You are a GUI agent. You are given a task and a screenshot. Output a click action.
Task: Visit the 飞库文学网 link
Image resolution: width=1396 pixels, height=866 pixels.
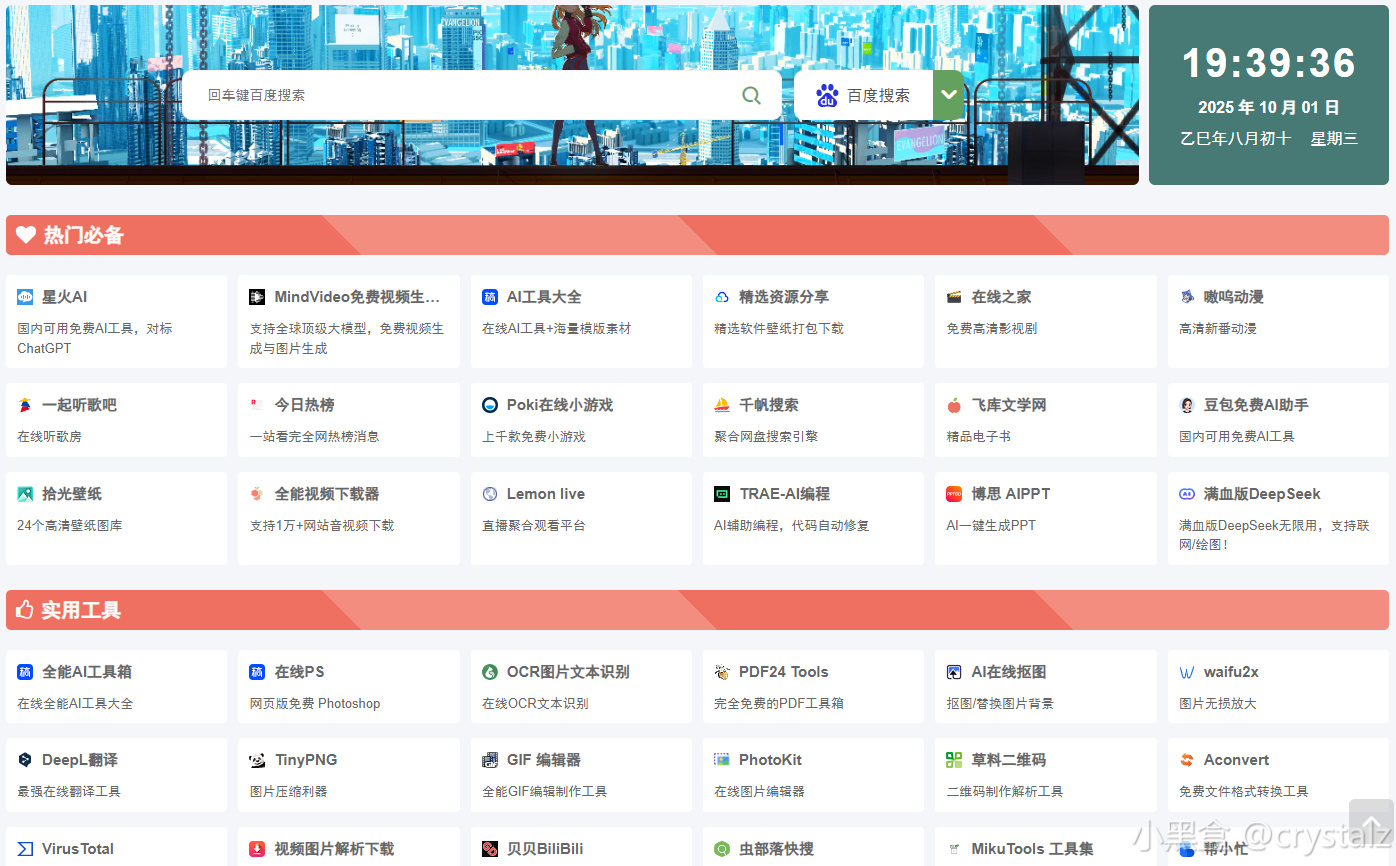point(1009,405)
